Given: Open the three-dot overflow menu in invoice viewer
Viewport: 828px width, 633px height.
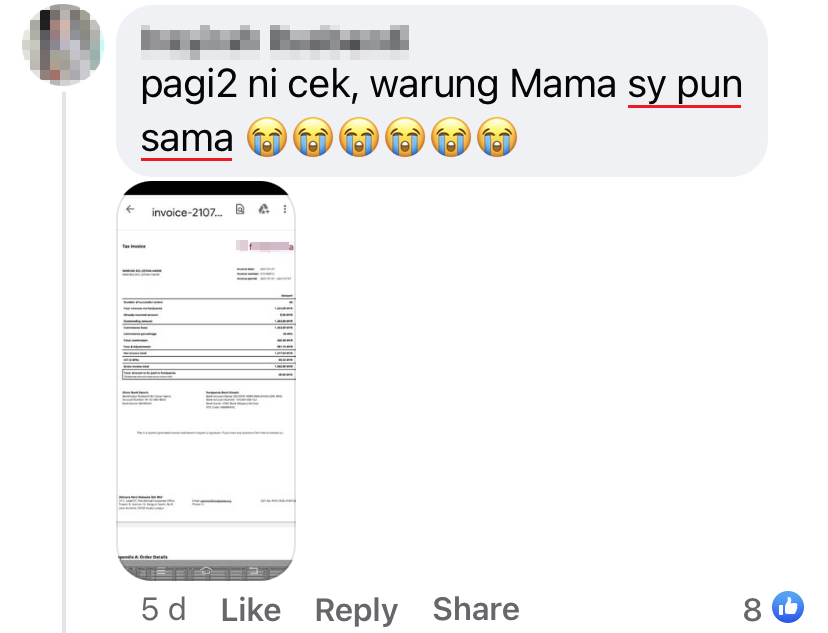Looking at the screenshot, I should pyautogui.click(x=285, y=209).
